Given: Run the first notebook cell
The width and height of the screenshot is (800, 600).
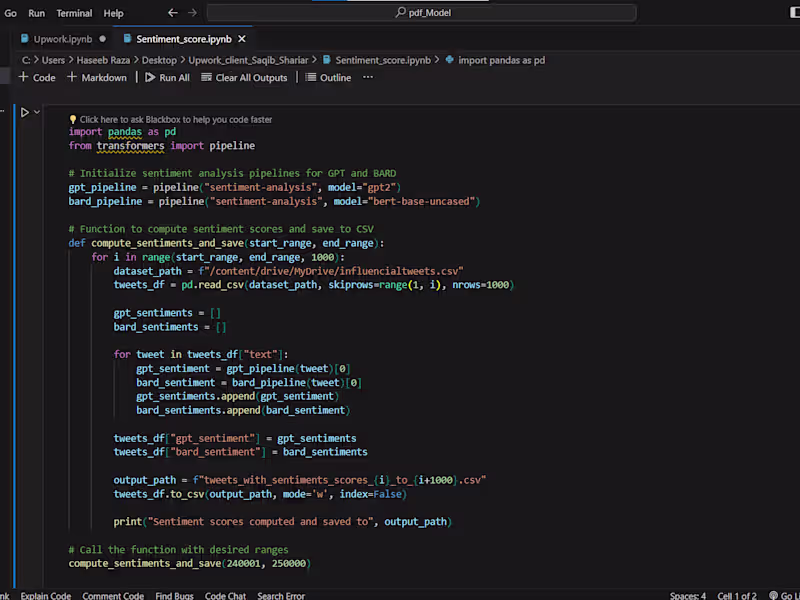Looking at the screenshot, I should point(25,112).
